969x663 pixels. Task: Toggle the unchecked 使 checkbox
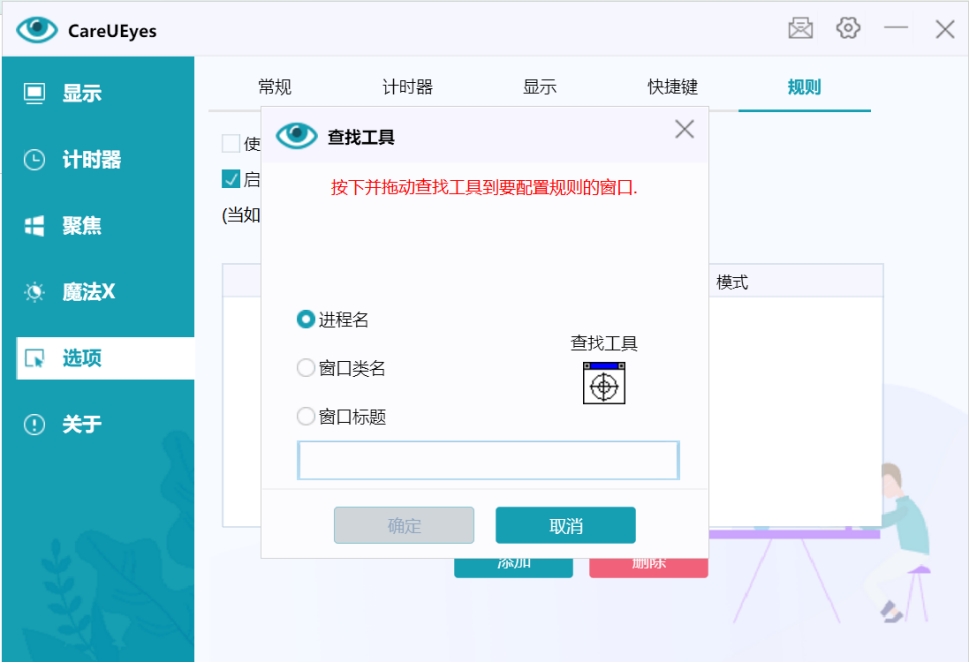(231, 143)
